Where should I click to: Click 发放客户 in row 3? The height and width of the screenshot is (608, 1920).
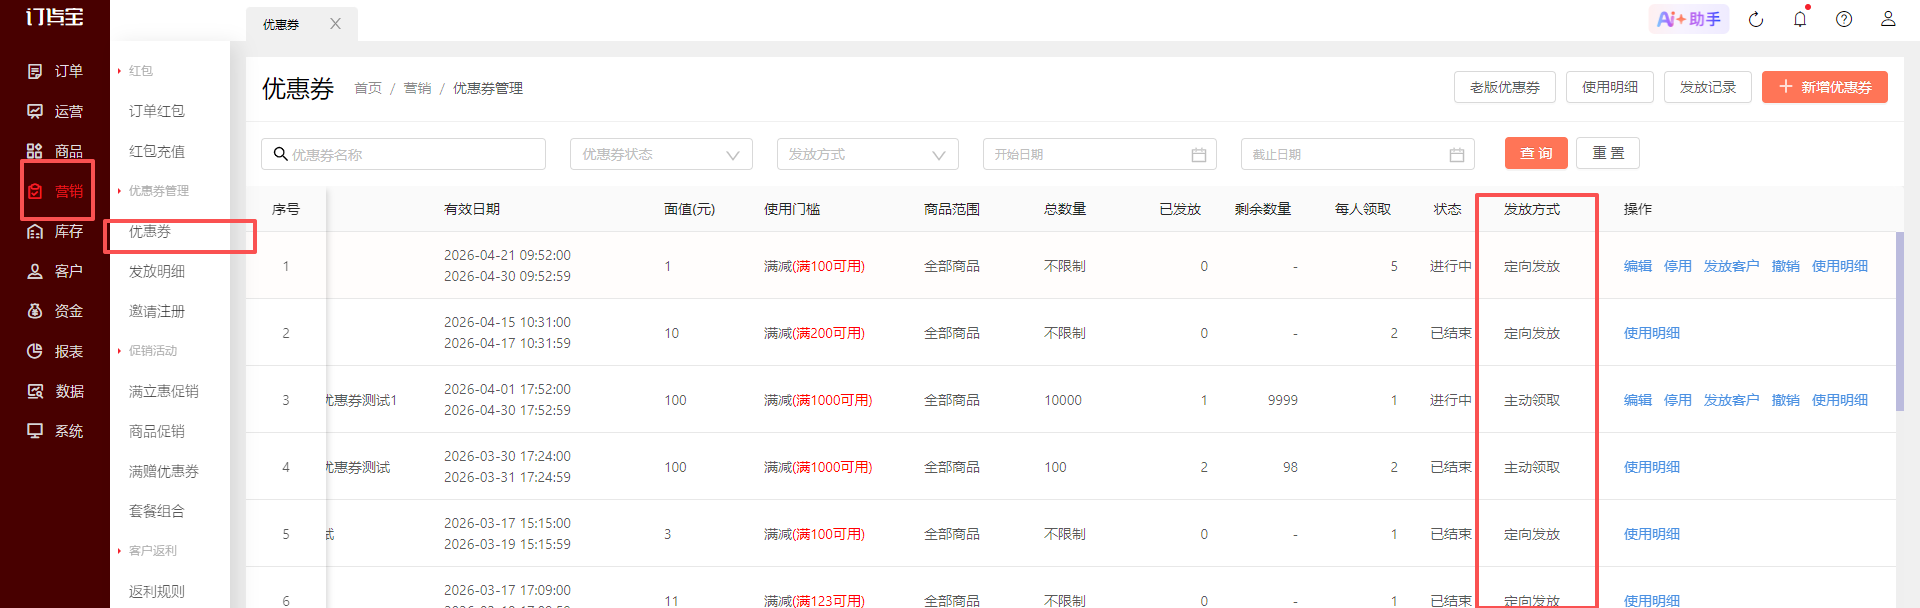click(x=1732, y=400)
